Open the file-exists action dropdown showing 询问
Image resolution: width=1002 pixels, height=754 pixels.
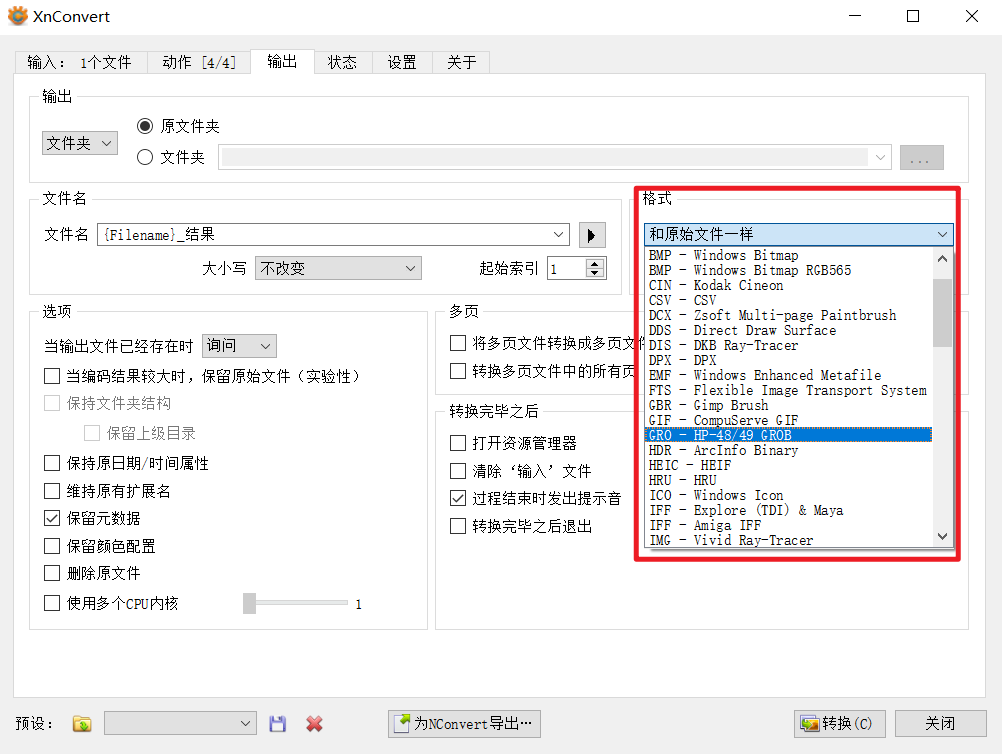pyautogui.click(x=239, y=346)
